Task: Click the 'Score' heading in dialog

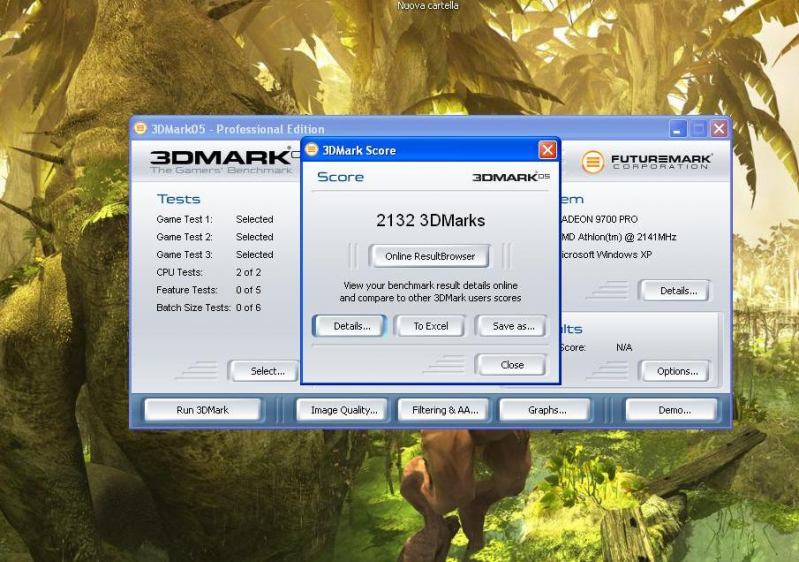Action: click(340, 177)
